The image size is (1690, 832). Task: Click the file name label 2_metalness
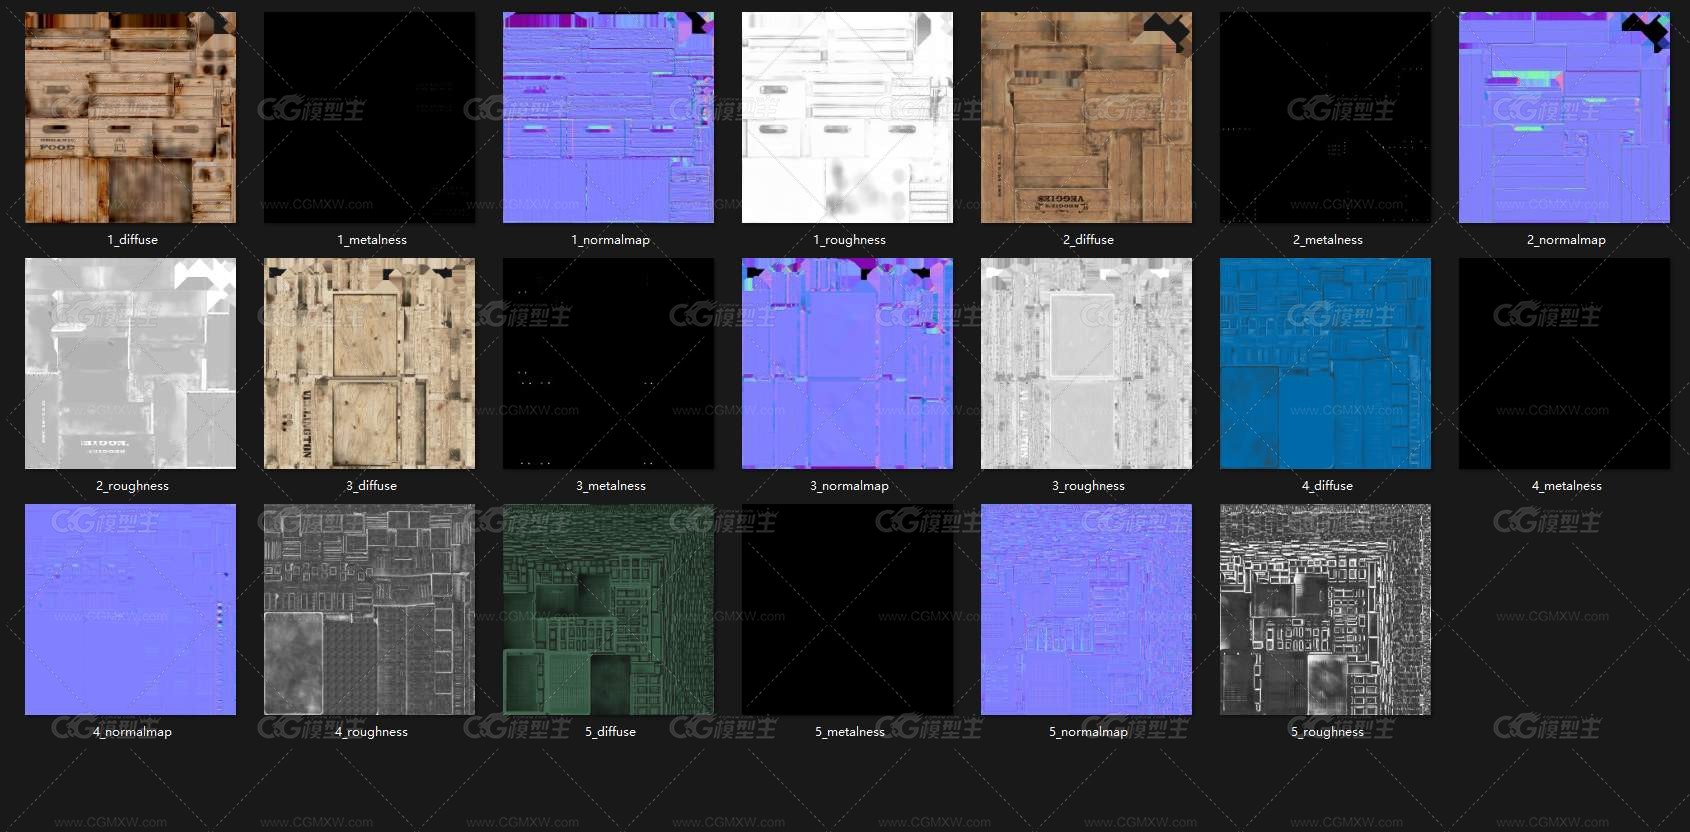1327,240
